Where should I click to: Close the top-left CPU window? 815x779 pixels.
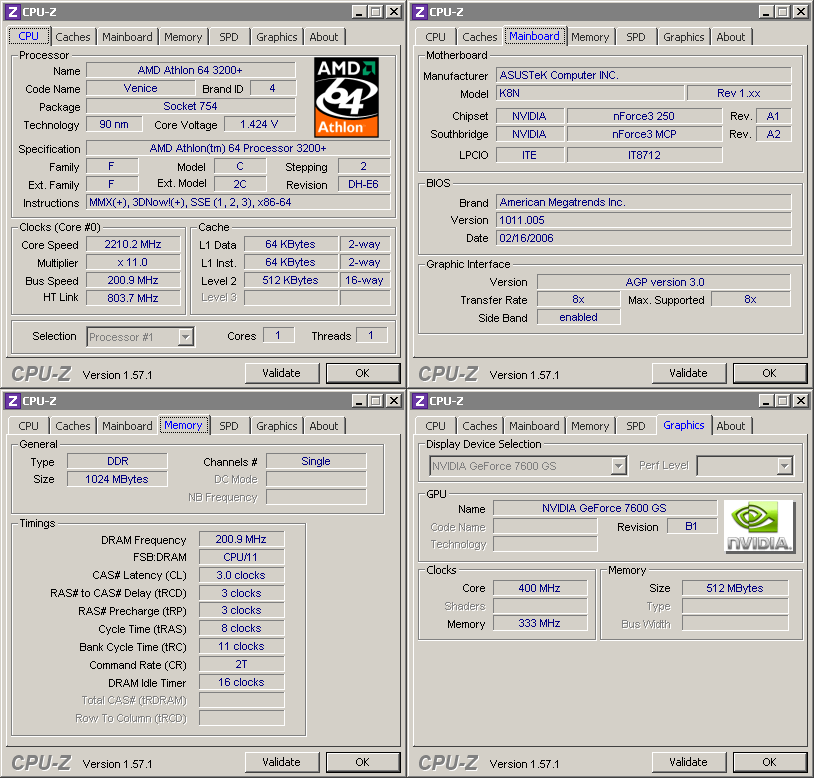(x=394, y=12)
